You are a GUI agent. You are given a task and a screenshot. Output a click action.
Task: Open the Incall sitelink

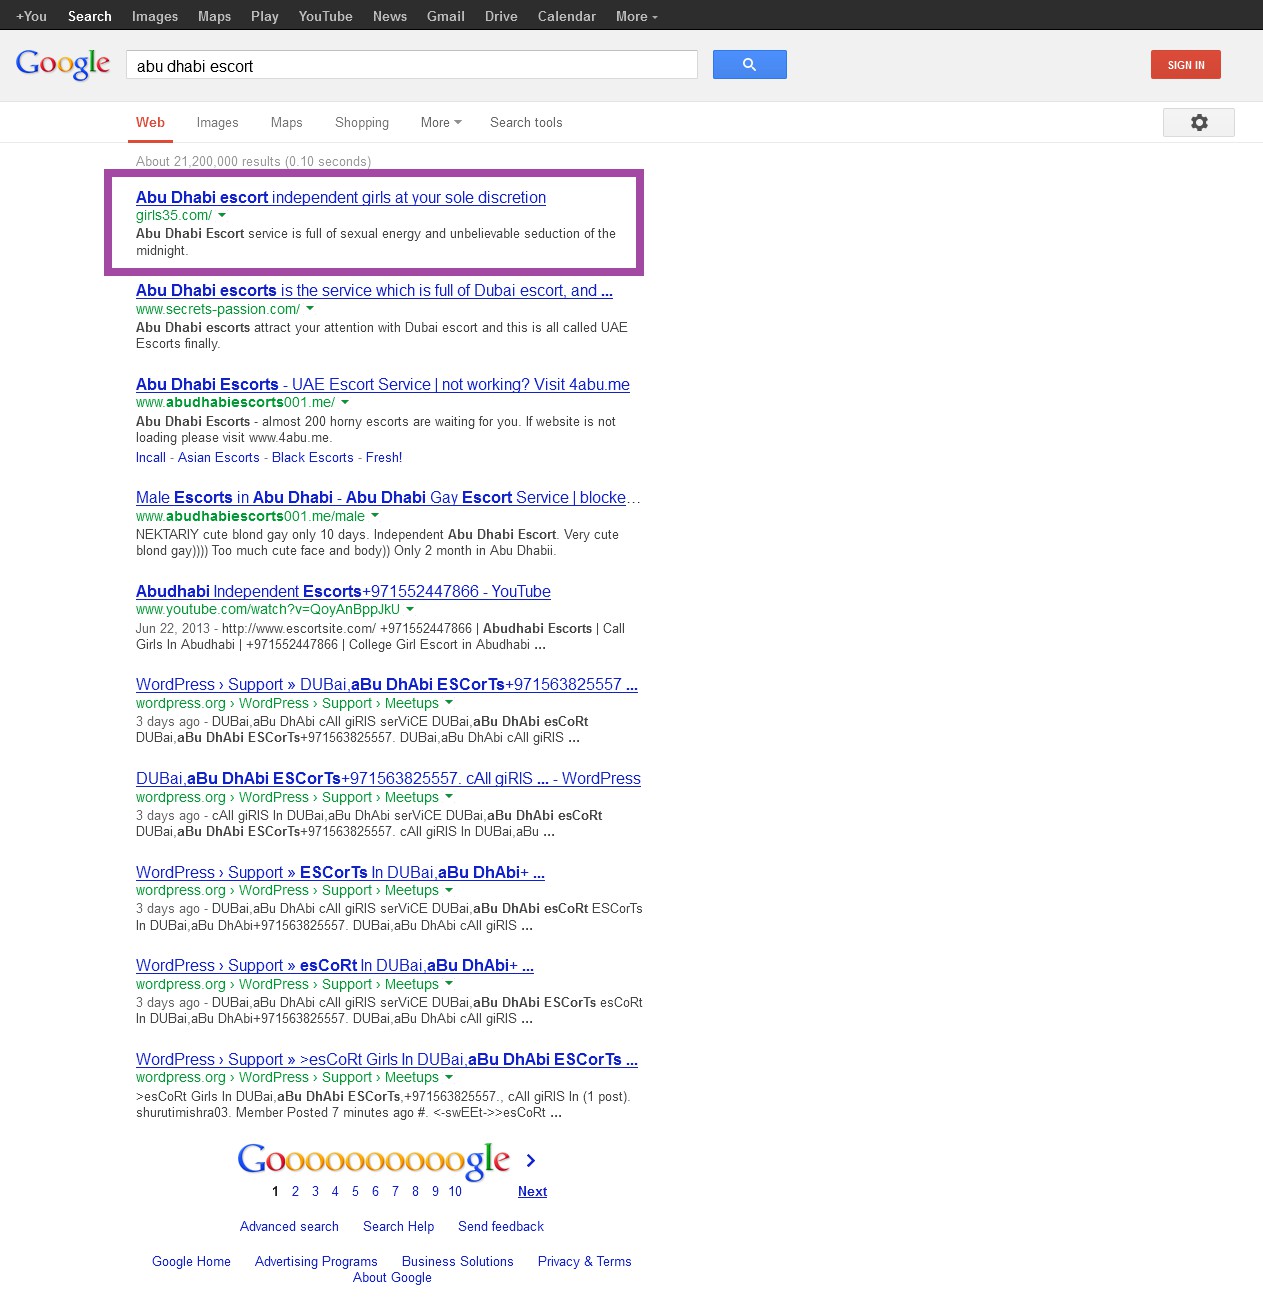click(151, 457)
